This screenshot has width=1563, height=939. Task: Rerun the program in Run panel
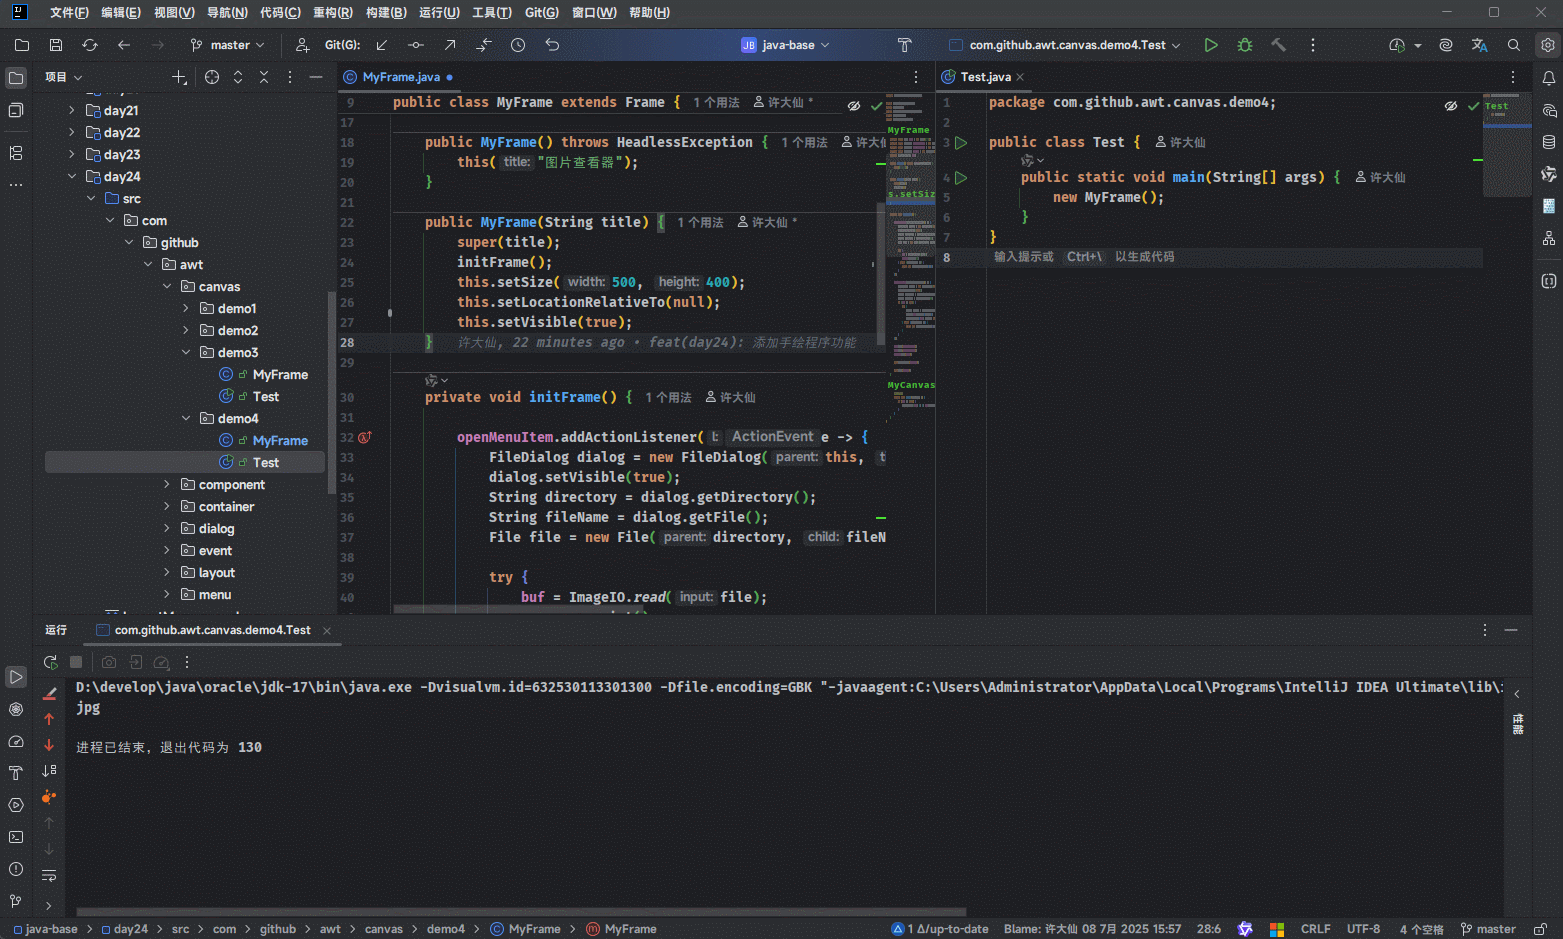tap(50, 662)
